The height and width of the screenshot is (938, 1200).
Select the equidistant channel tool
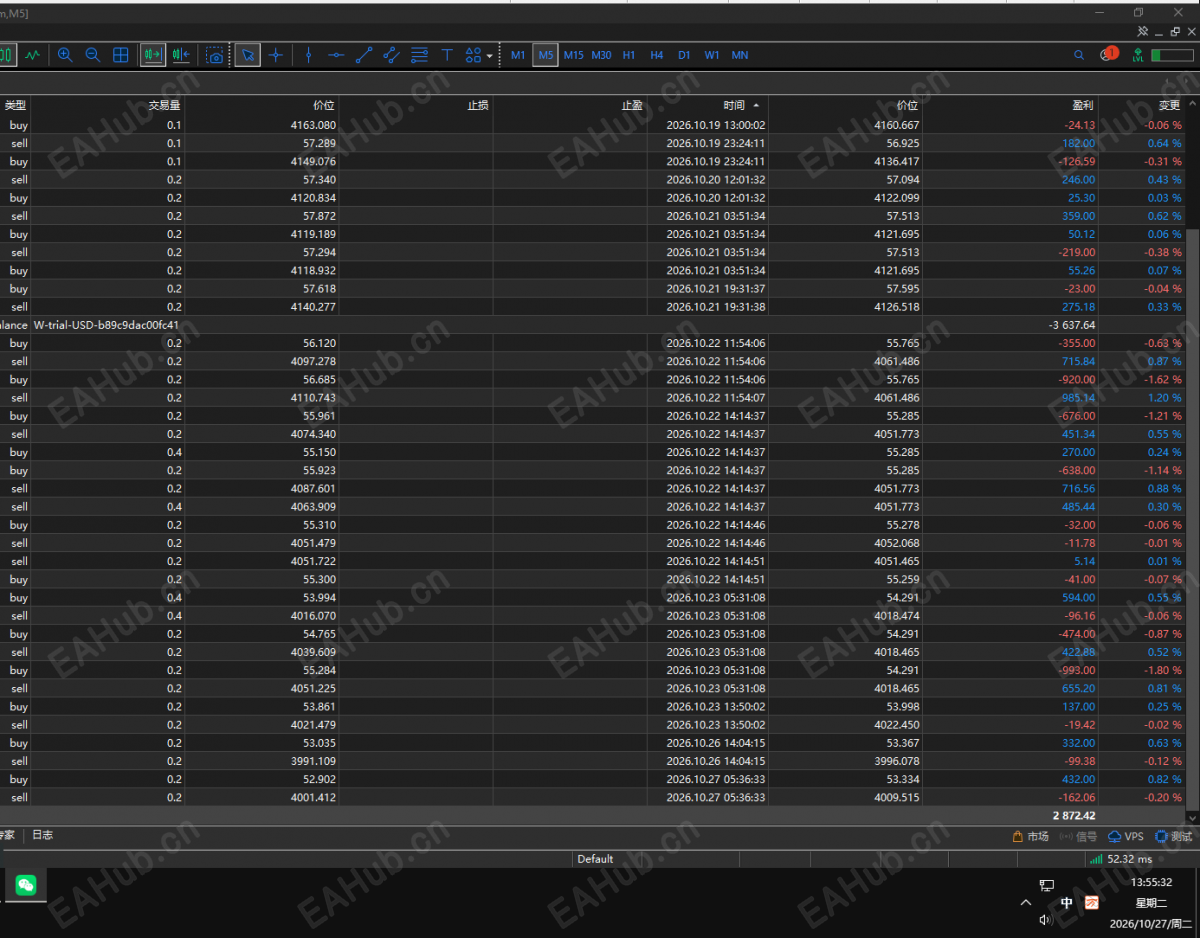pos(392,55)
